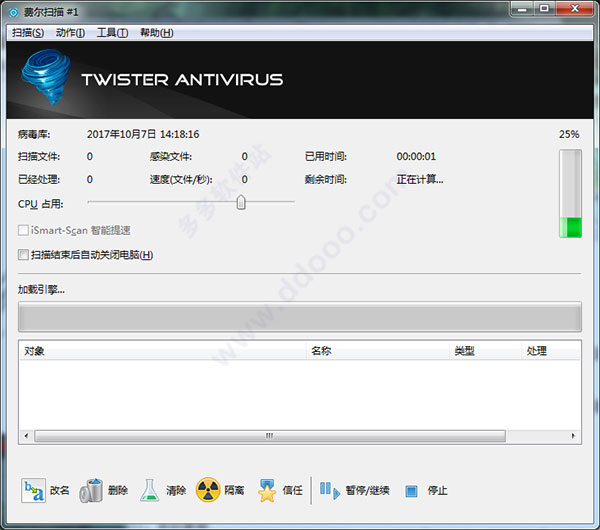The height and width of the screenshot is (530, 600).
Task: Toggle 扫描结束后自动关闭电脑 checkbox
Action: [x=23, y=254]
